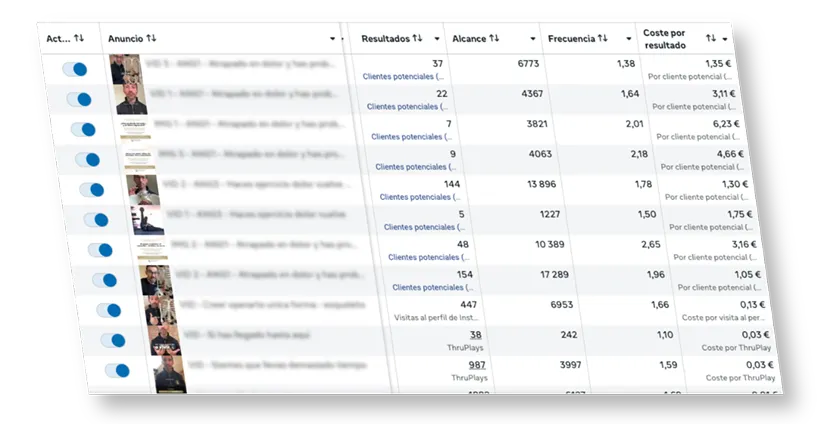
Task: Open thumbnail of ad with 447 visits
Action: pos(160,310)
